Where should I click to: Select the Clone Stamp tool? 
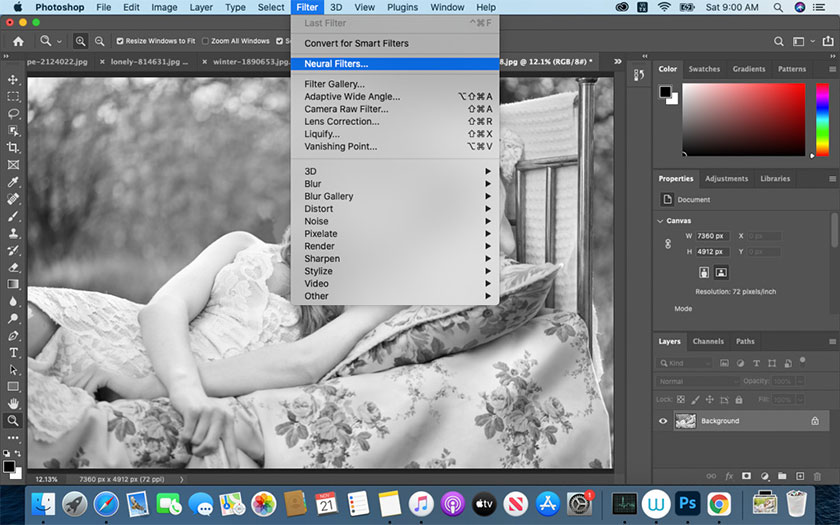(x=13, y=233)
